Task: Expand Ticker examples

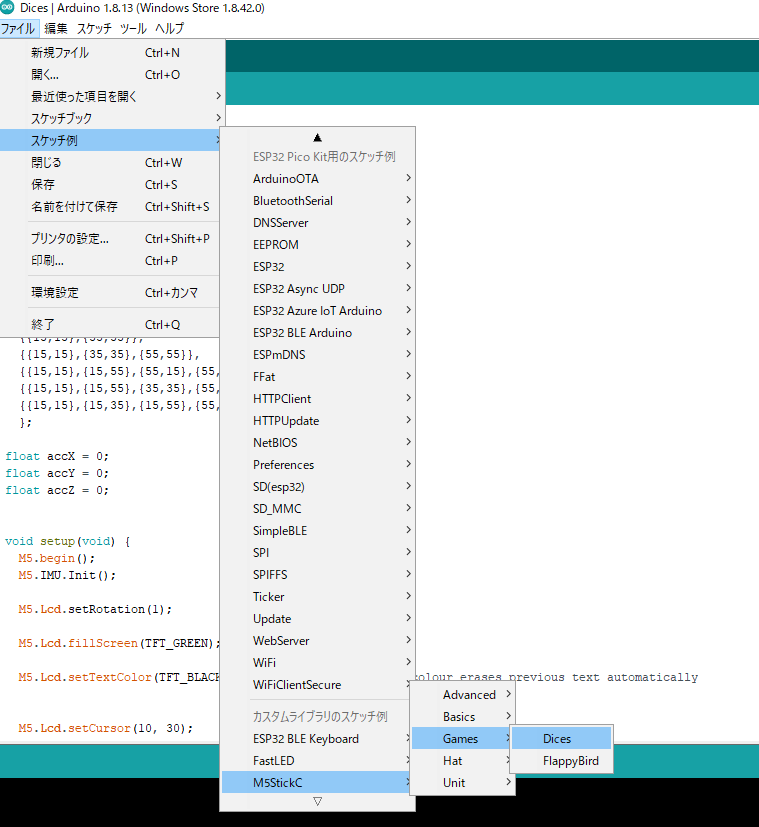Action: tap(318, 597)
